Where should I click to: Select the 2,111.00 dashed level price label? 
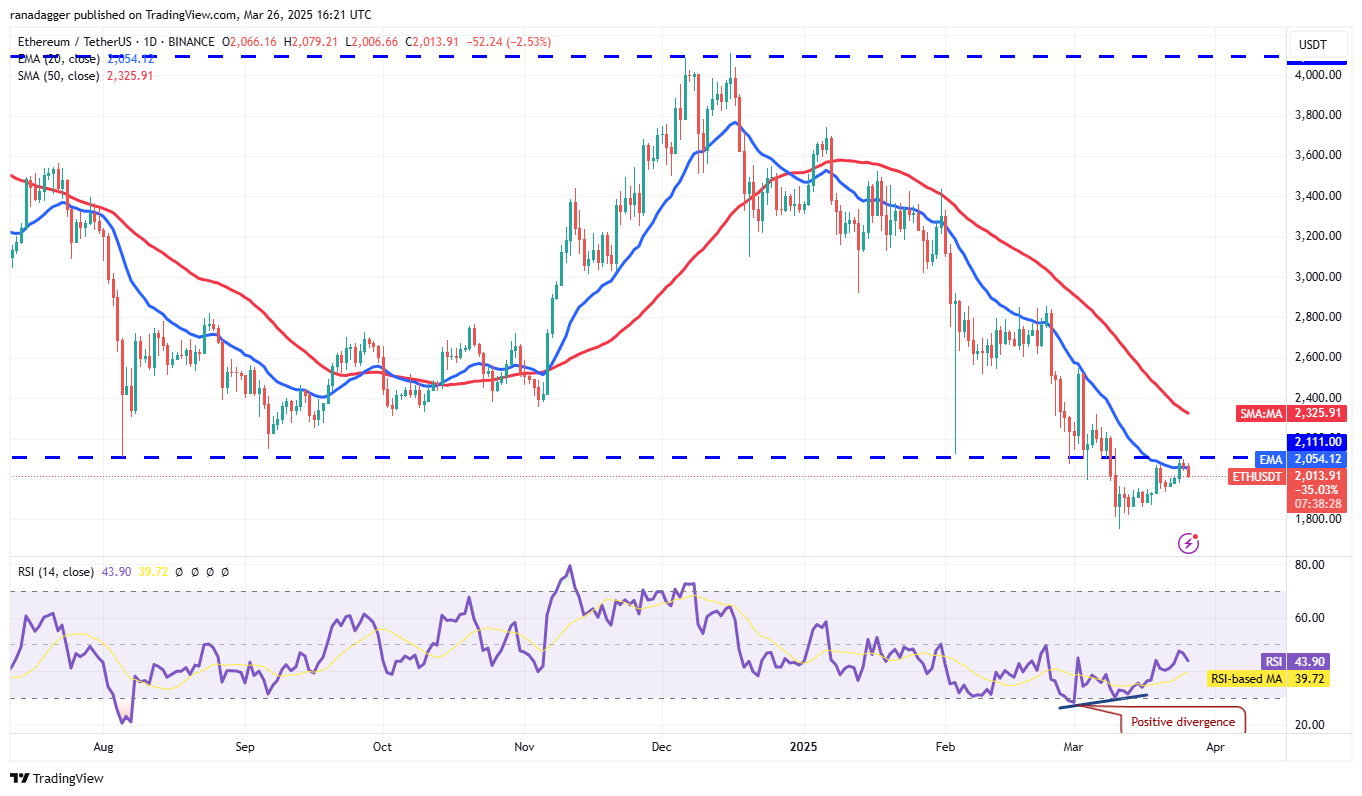[x=1317, y=441]
